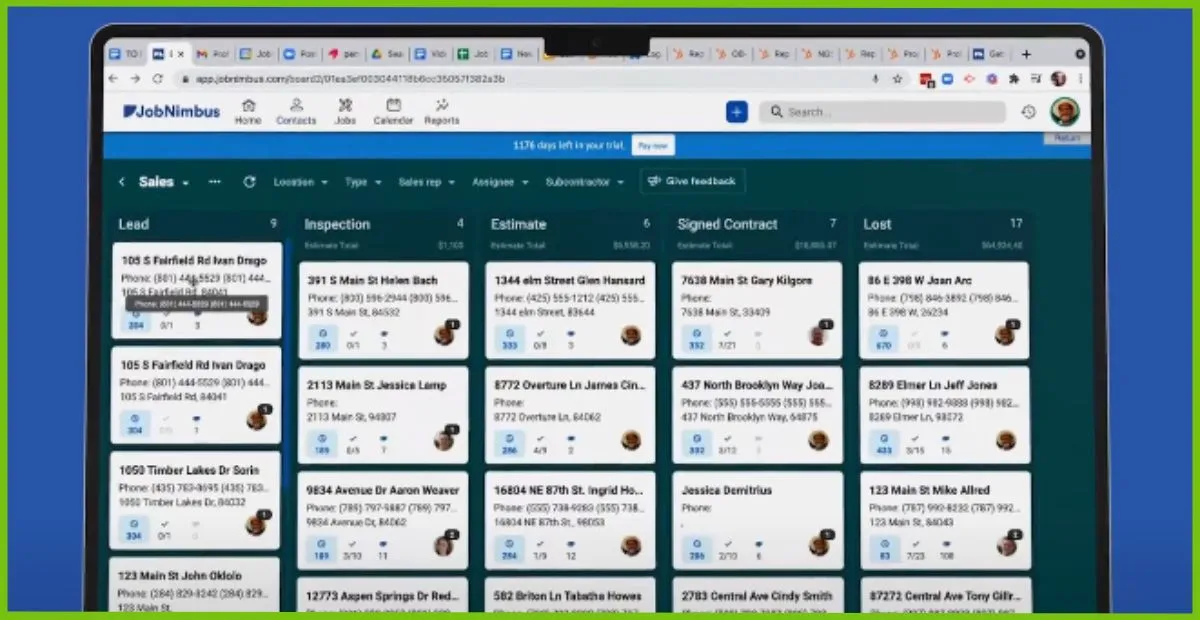Open the 12773 Aspen Springs Dr card

383,595
